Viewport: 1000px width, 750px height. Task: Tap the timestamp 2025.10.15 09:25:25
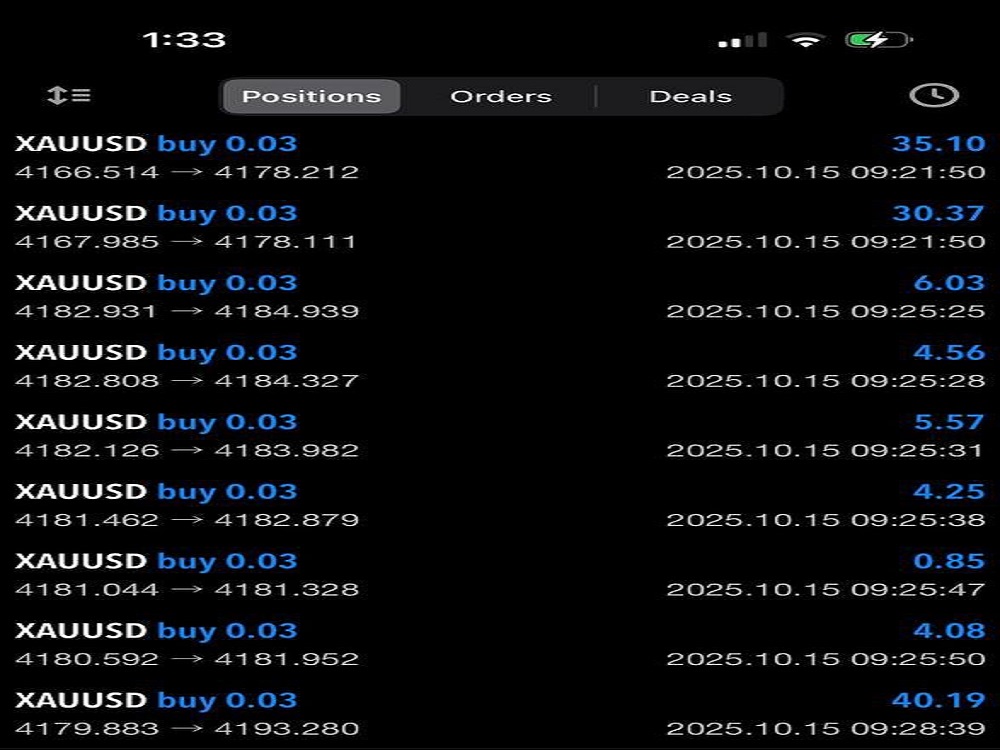click(826, 311)
